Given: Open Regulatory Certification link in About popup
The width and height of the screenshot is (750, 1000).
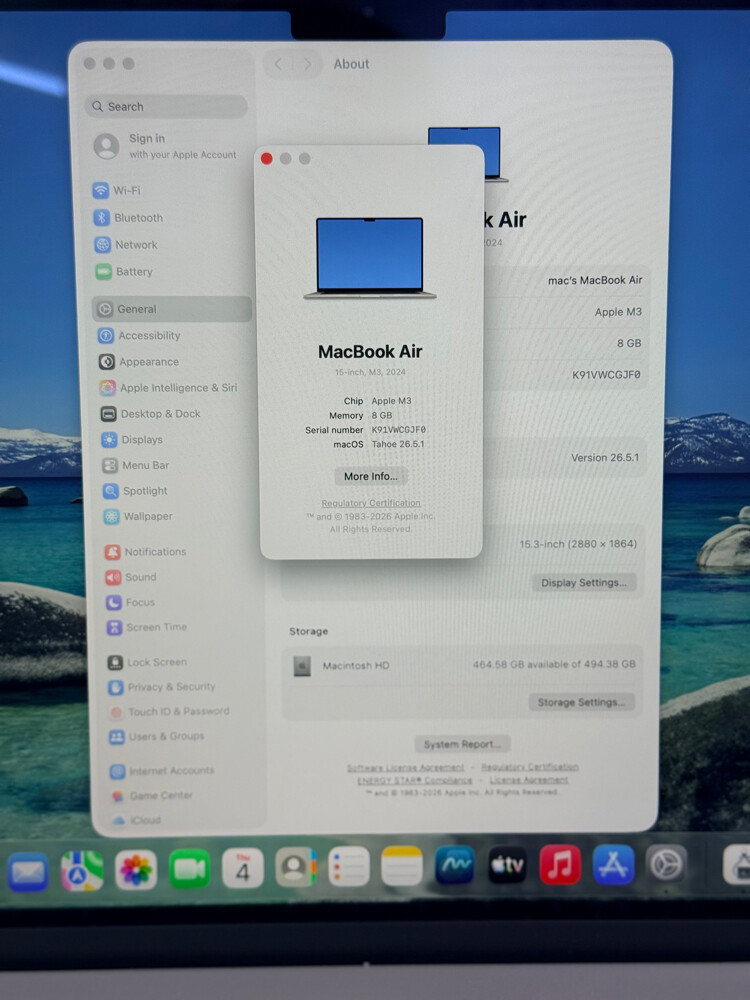Looking at the screenshot, I should (x=371, y=503).
